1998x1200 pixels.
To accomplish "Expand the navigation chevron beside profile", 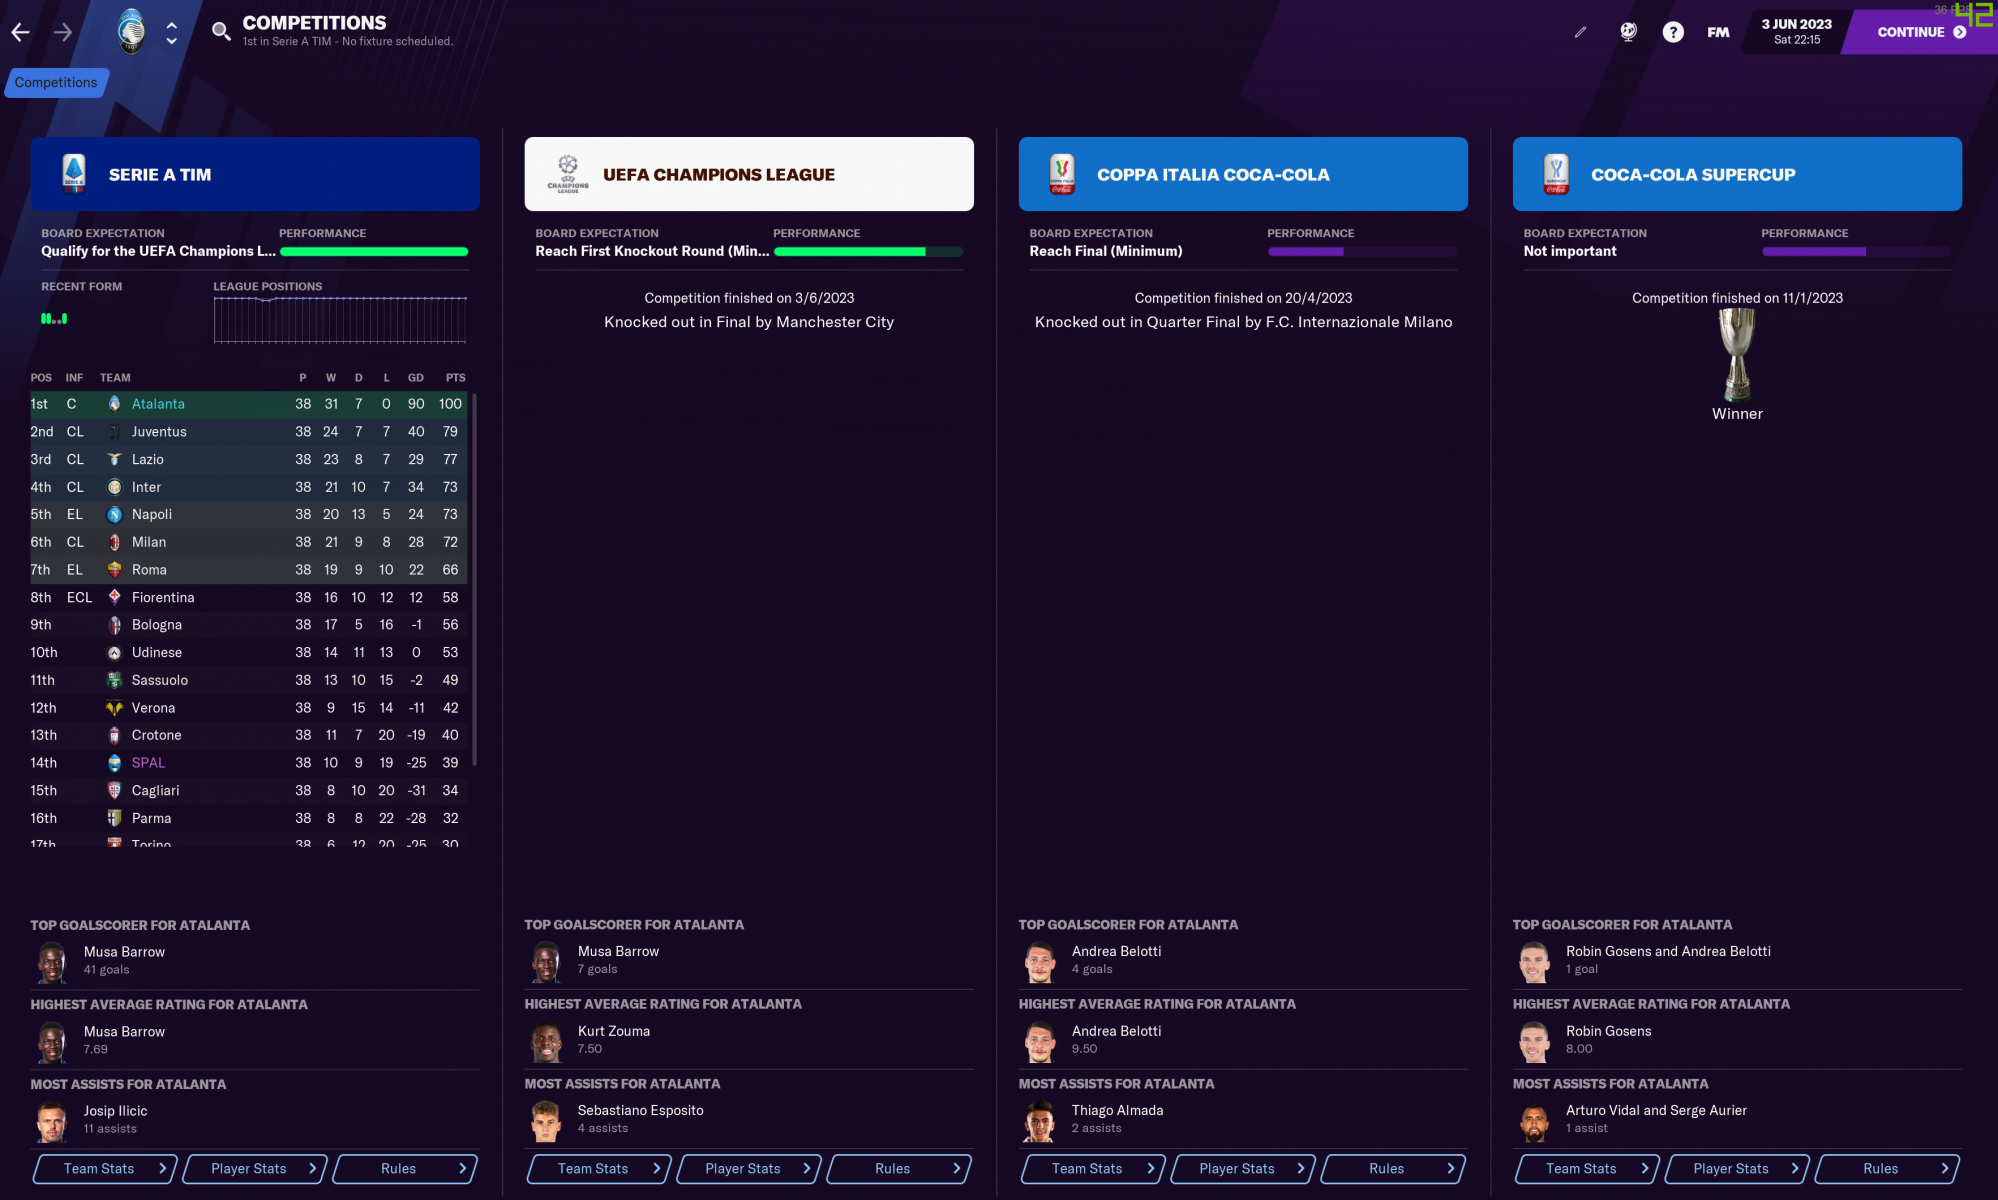I will 168,31.
